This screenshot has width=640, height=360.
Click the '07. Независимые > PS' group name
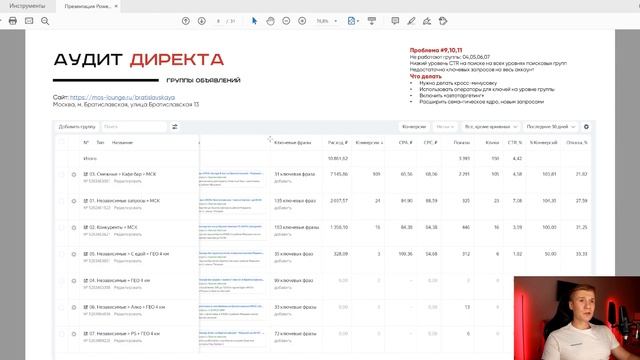click(124, 333)
